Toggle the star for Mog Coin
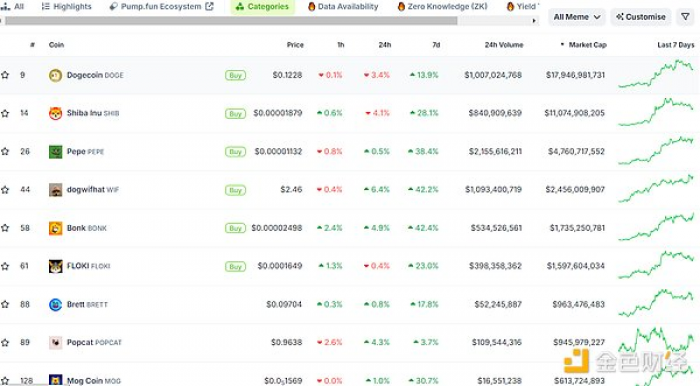This screenshot has width=700, height=386. tap(5, 381)
